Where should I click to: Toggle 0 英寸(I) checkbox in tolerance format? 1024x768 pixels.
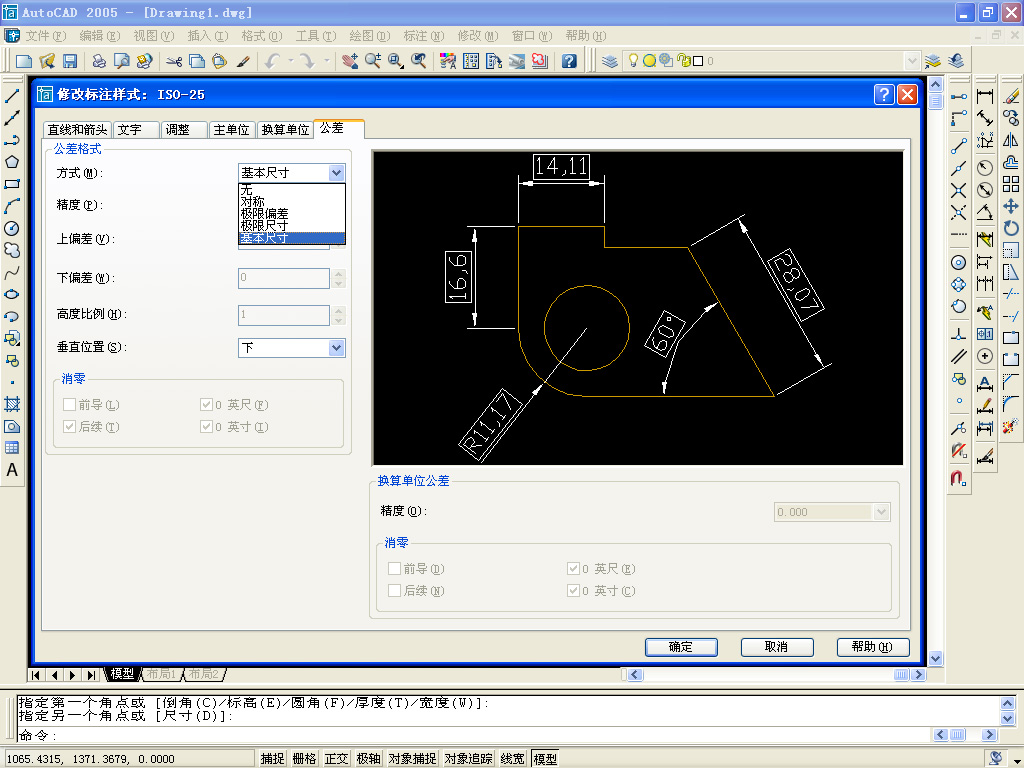pos(206,427)
